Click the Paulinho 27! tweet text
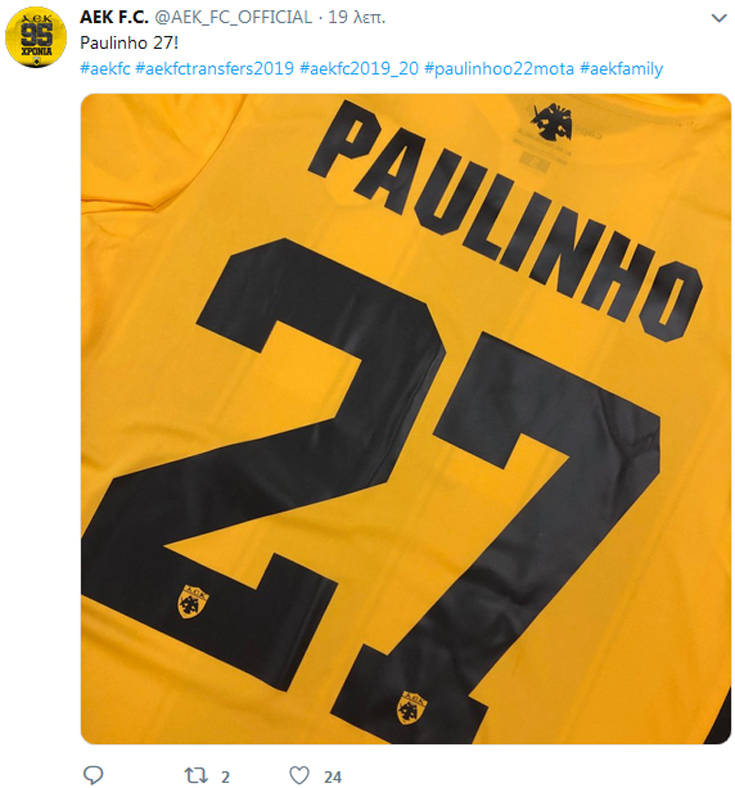This screenshot has width=735, height=788. (x=129, y=43)
